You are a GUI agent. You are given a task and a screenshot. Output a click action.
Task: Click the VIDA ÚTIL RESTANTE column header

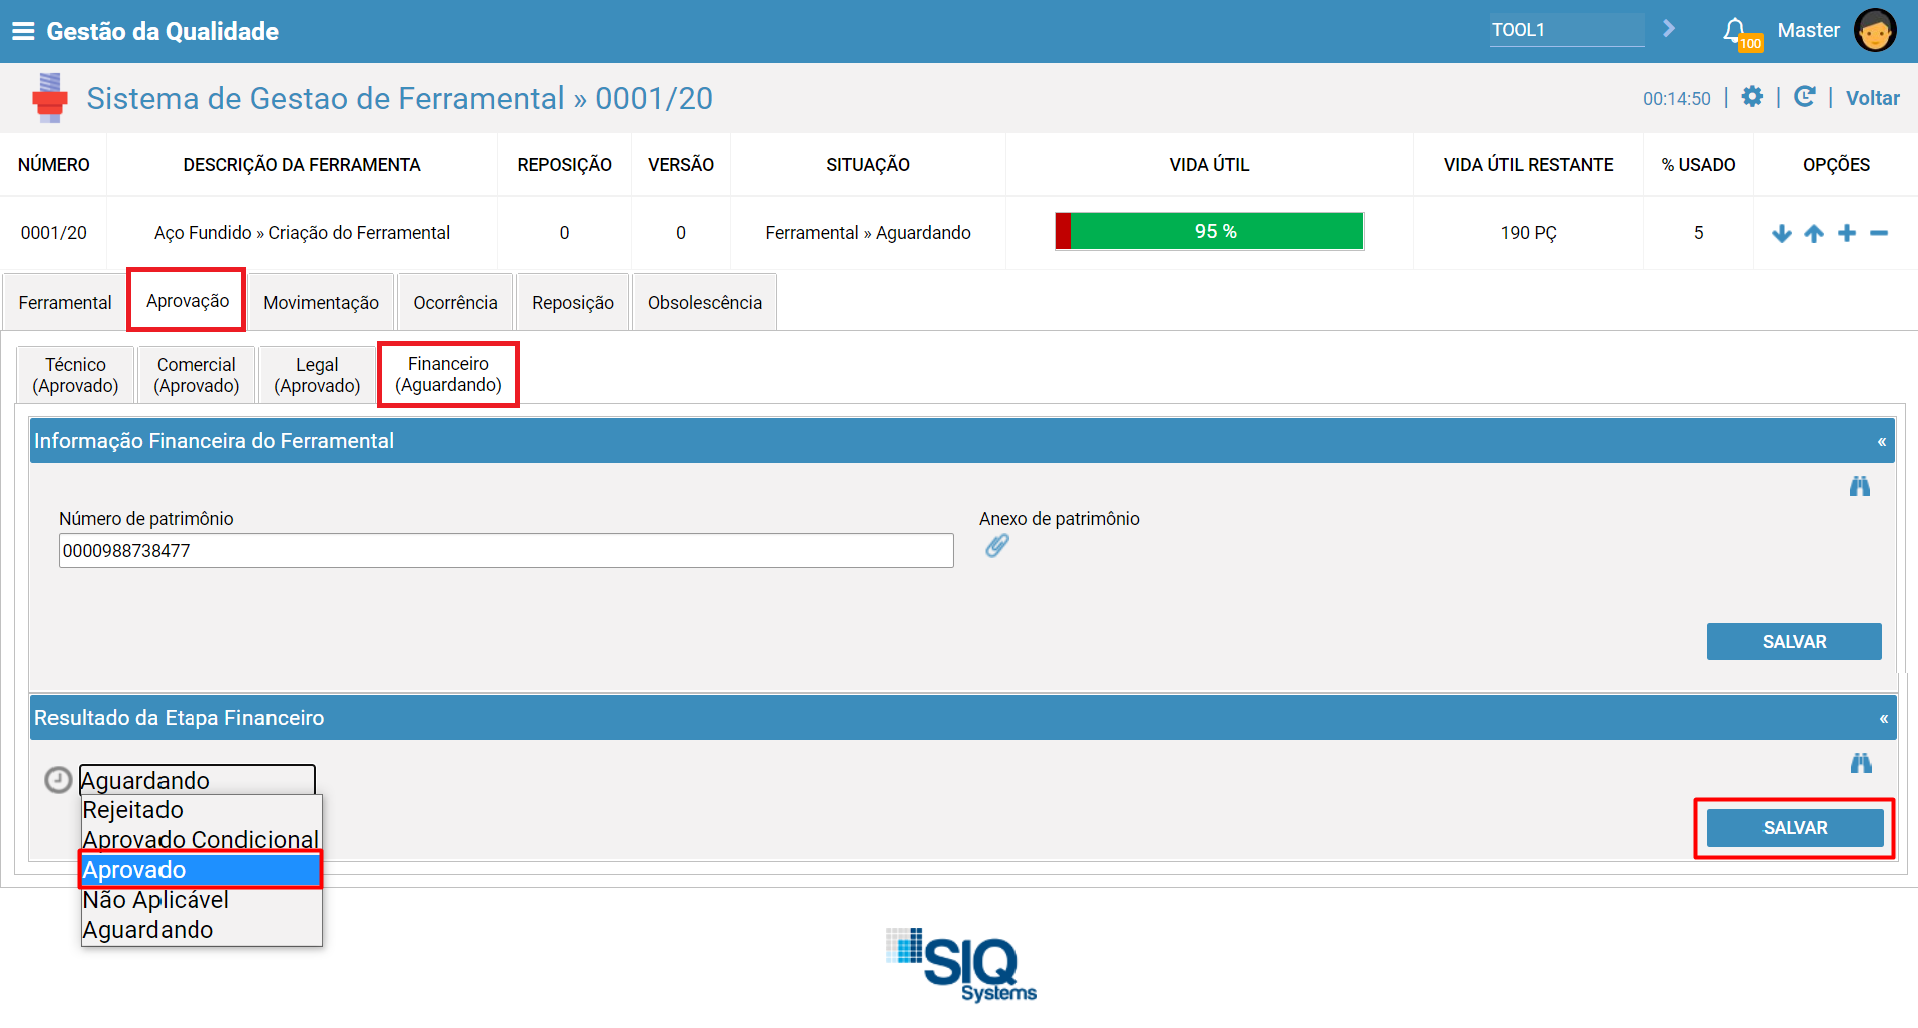[x=1528, y=165]
